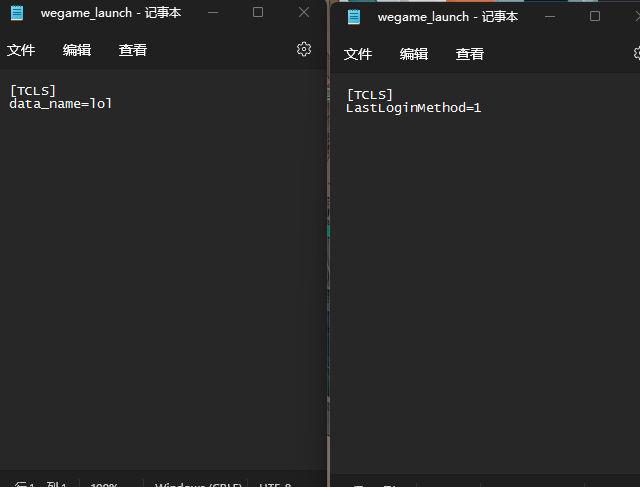Click the data_name=lol line in left window
This screenshot has height=487, width=640.
tap(60, 104)
